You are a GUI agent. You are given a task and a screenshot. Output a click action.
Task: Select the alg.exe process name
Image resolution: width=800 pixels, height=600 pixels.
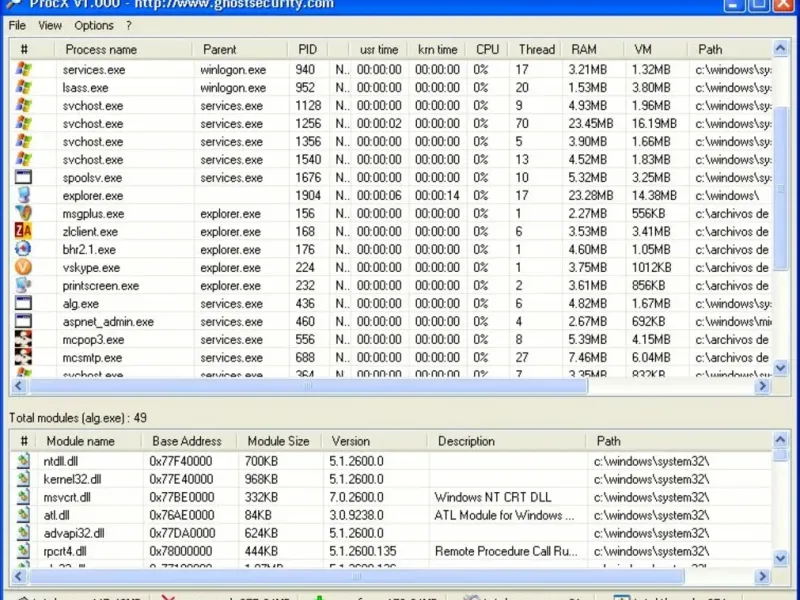tap(81, 304)
